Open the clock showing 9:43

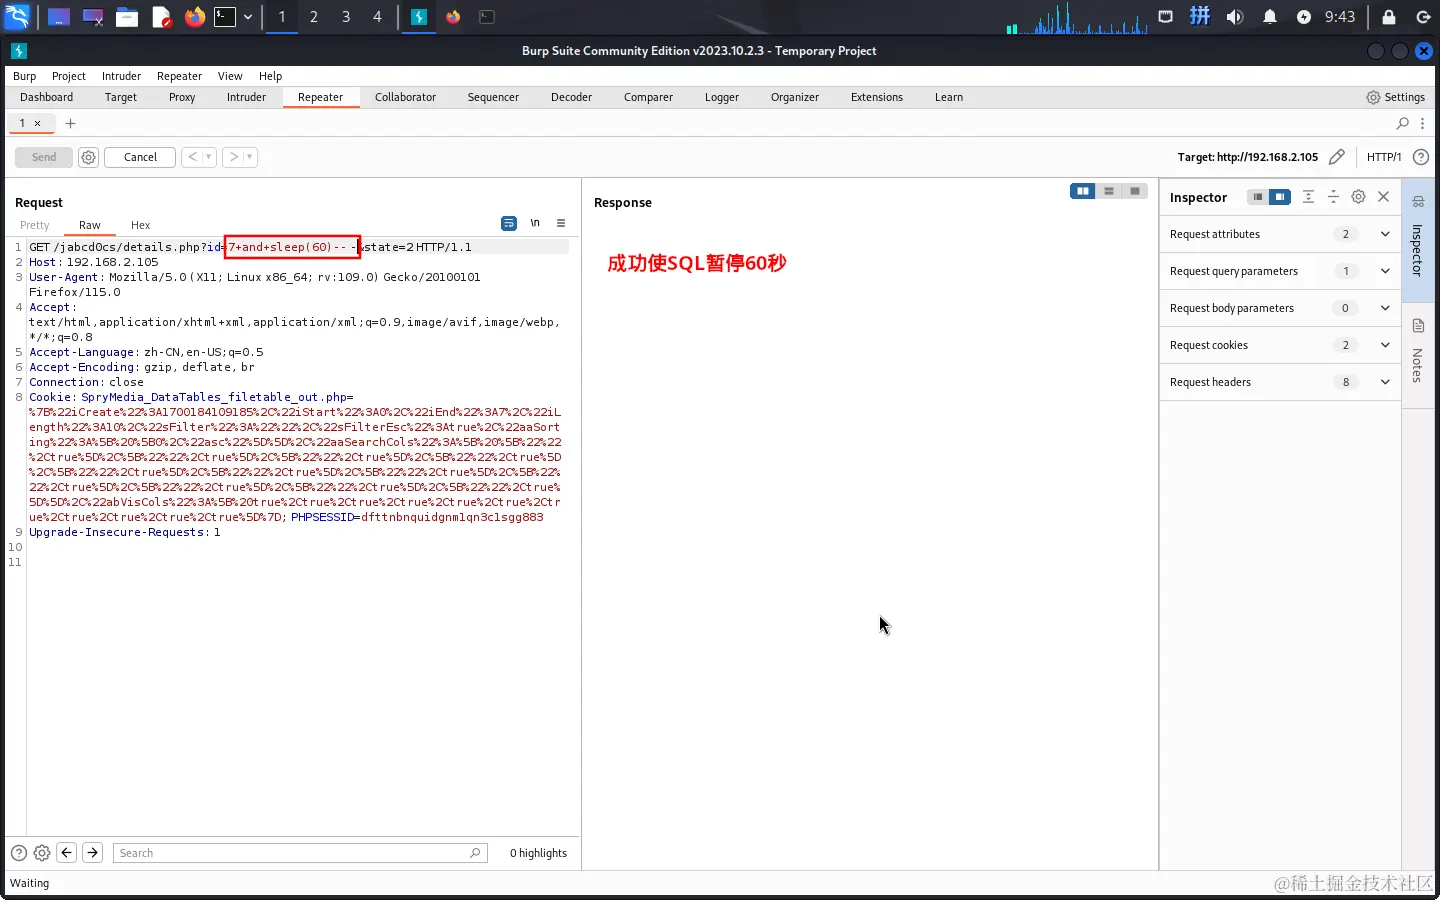1340,17
